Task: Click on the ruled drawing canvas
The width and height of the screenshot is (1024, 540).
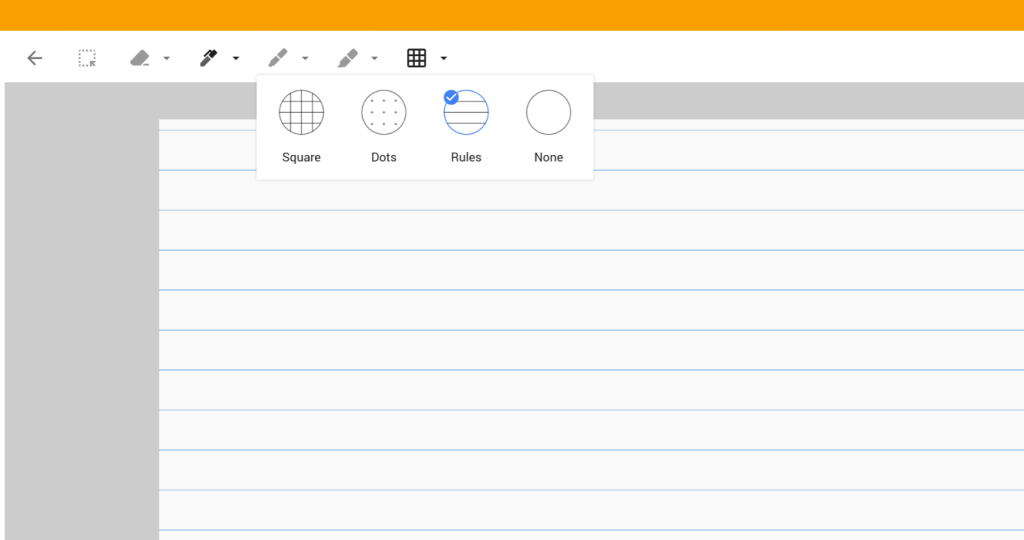Action: [590, 350]
